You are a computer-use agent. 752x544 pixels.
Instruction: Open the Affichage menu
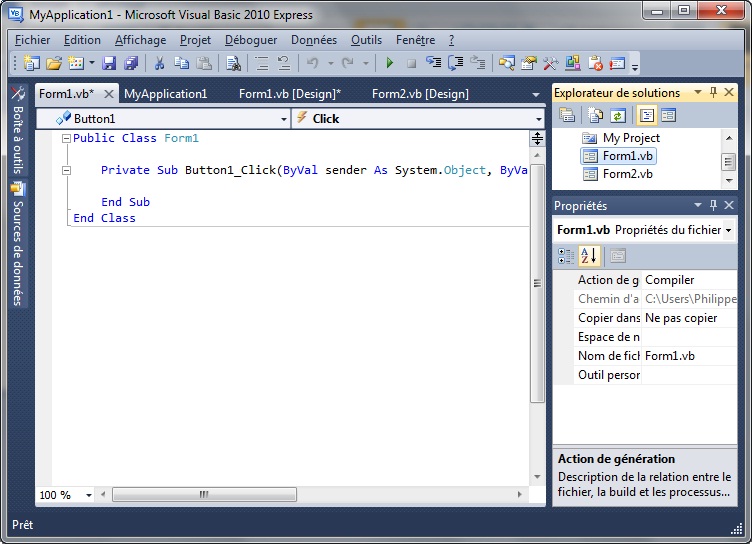tap(141, 40)
